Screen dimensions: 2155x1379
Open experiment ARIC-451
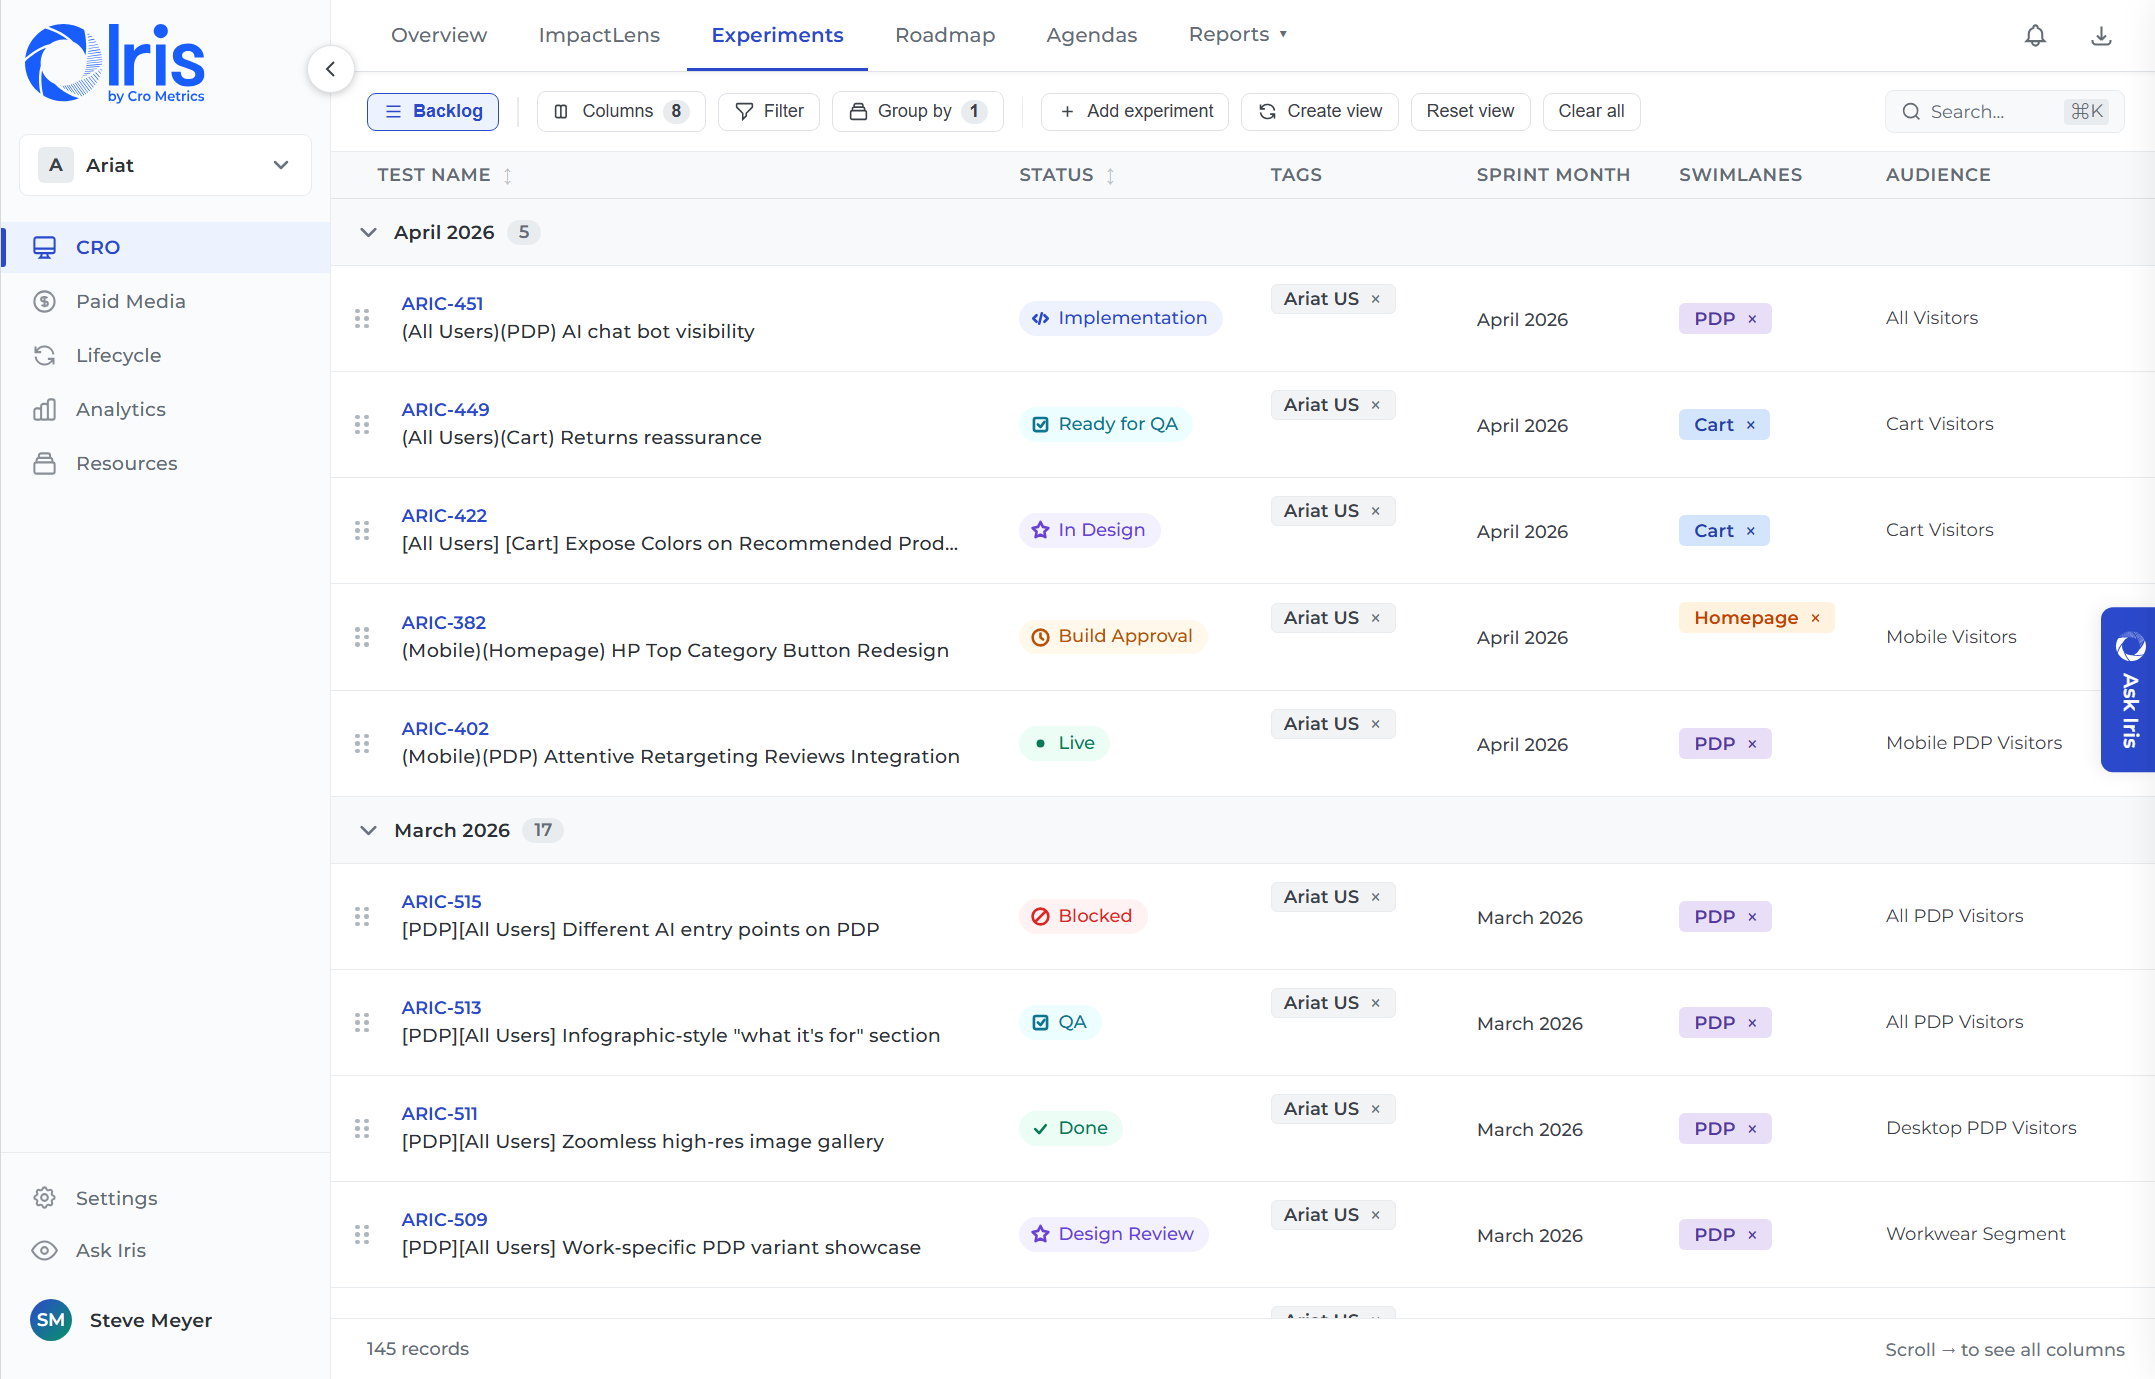[443, 303]
